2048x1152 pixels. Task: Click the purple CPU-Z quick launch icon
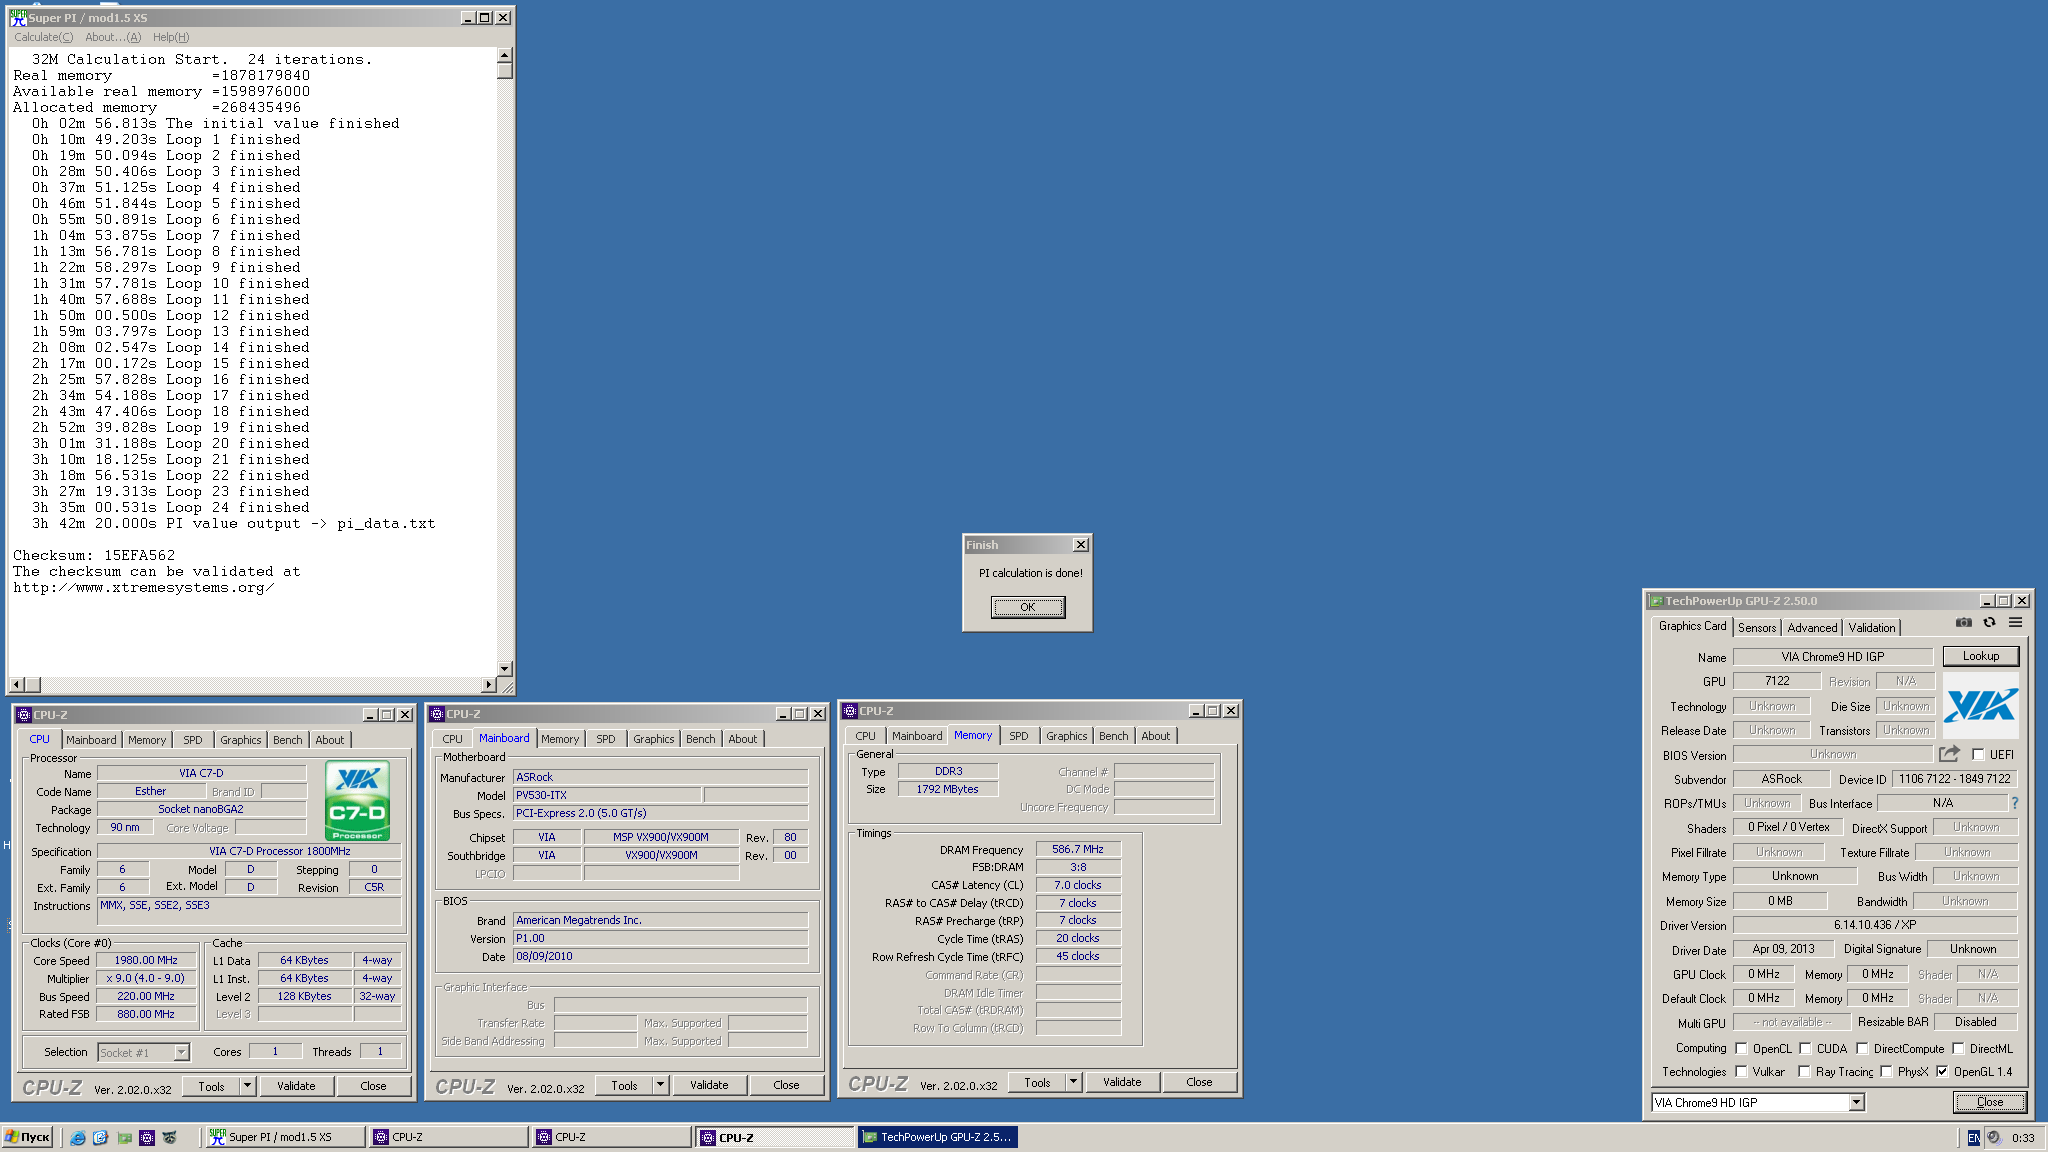tap(147, 1138)
